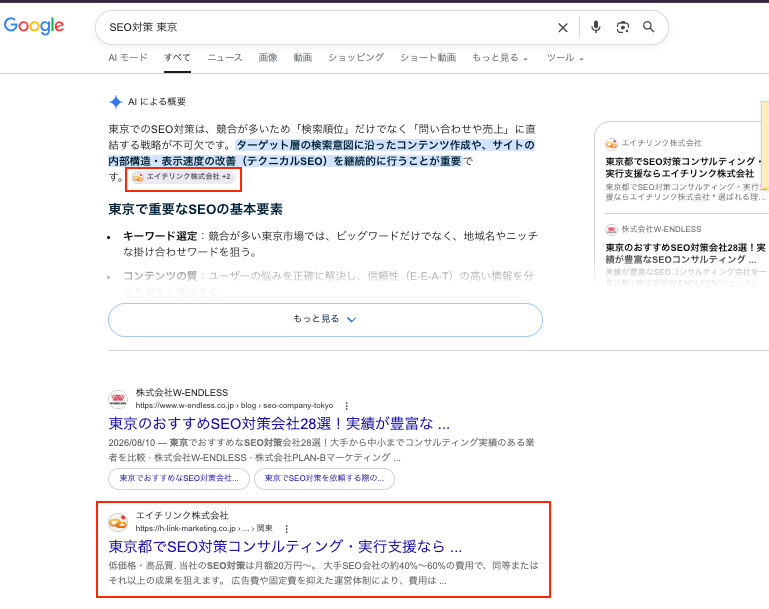Expand AI overview with もっと見る button
Screen dimensions: 769x609
pyautogui.click(x=325, y=320)
